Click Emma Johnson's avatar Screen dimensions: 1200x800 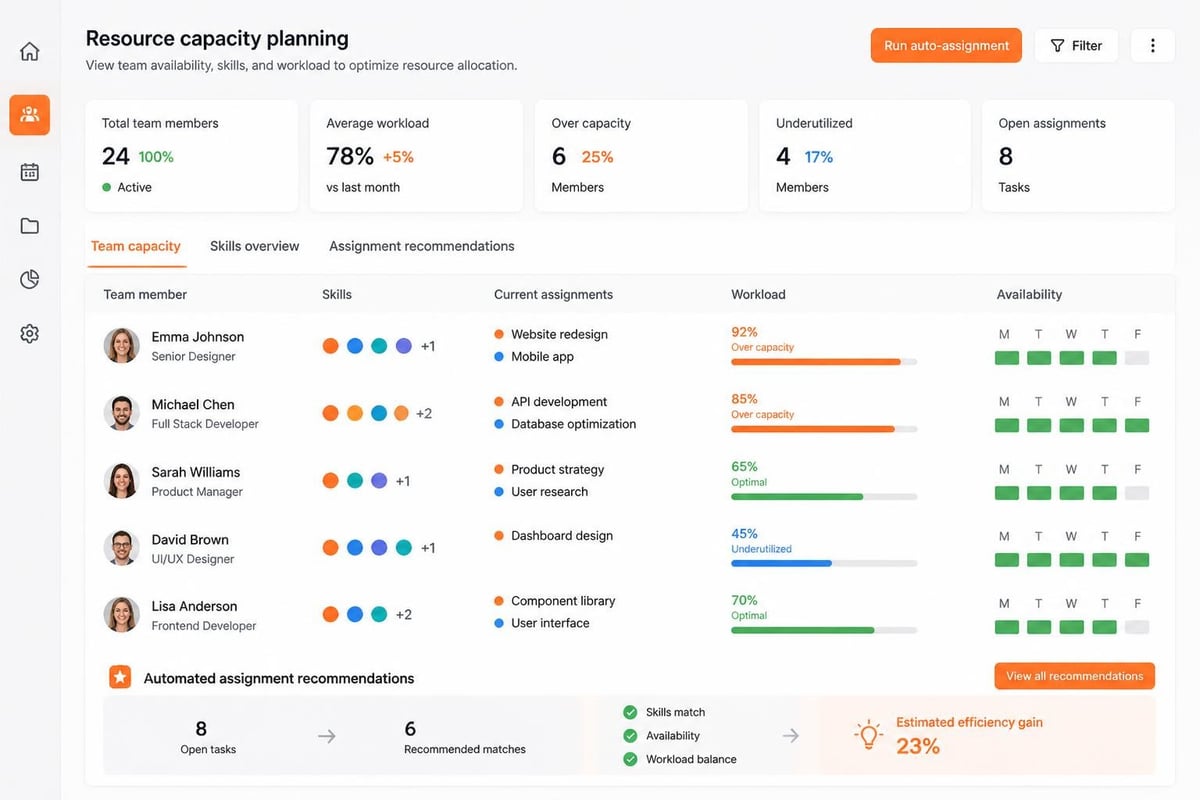coord(122,346)
